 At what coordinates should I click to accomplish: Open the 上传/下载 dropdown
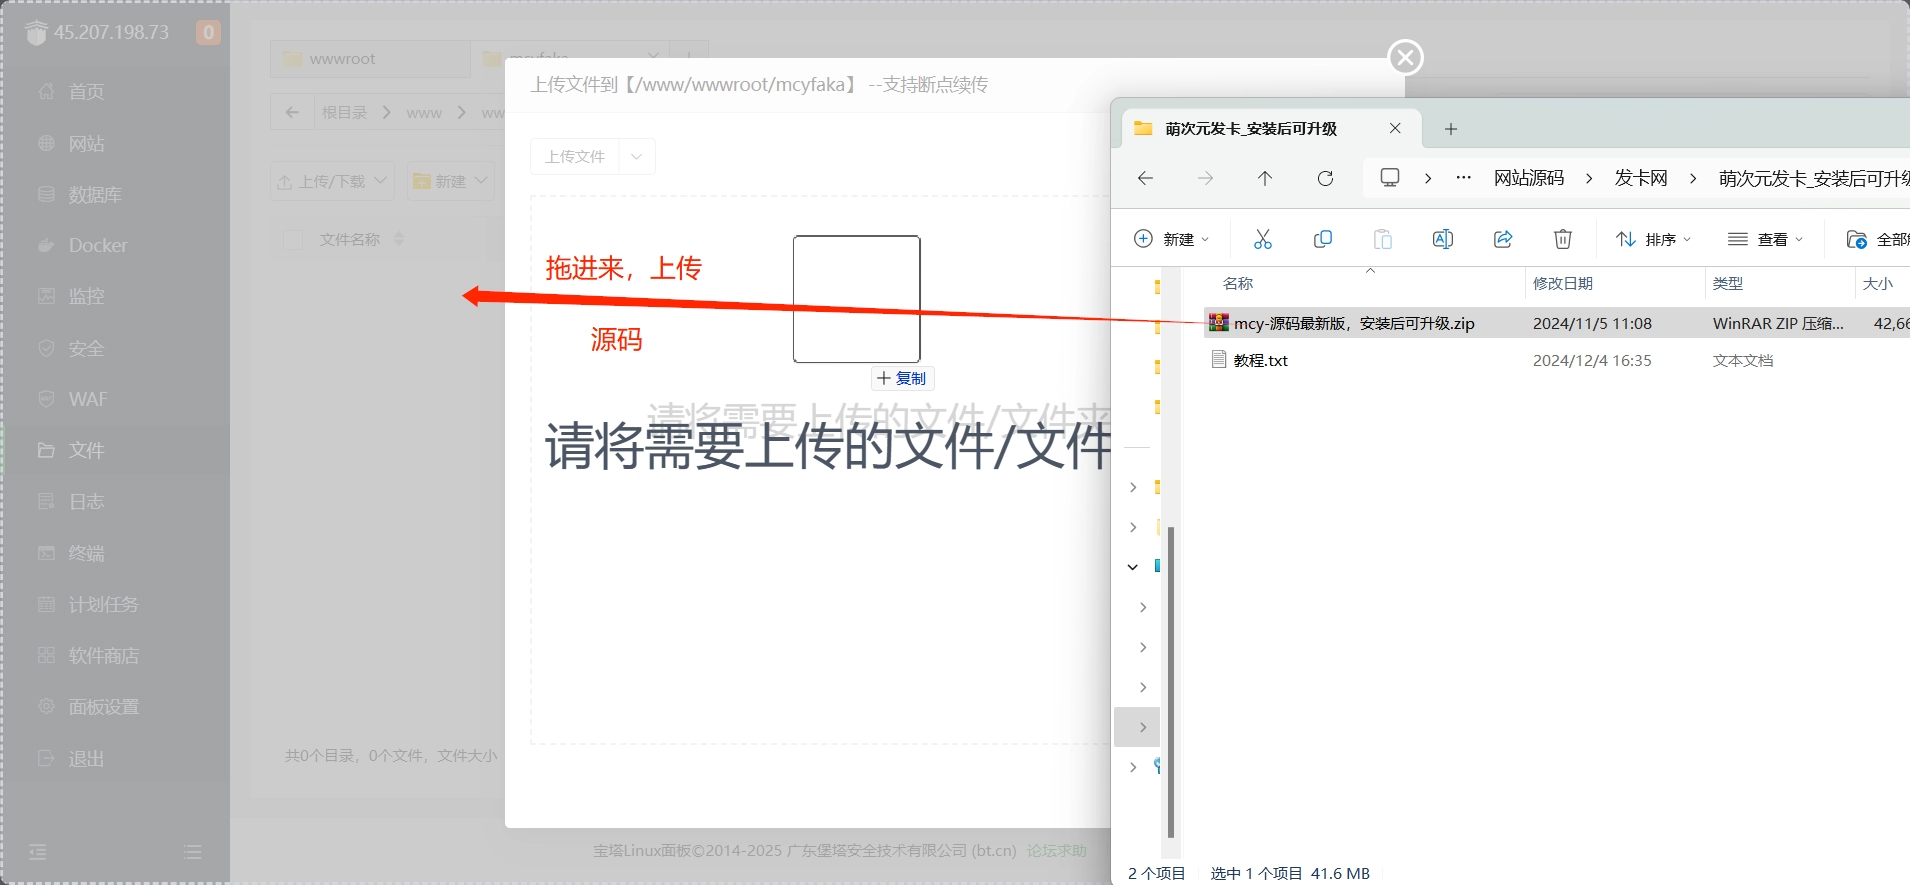332,181
